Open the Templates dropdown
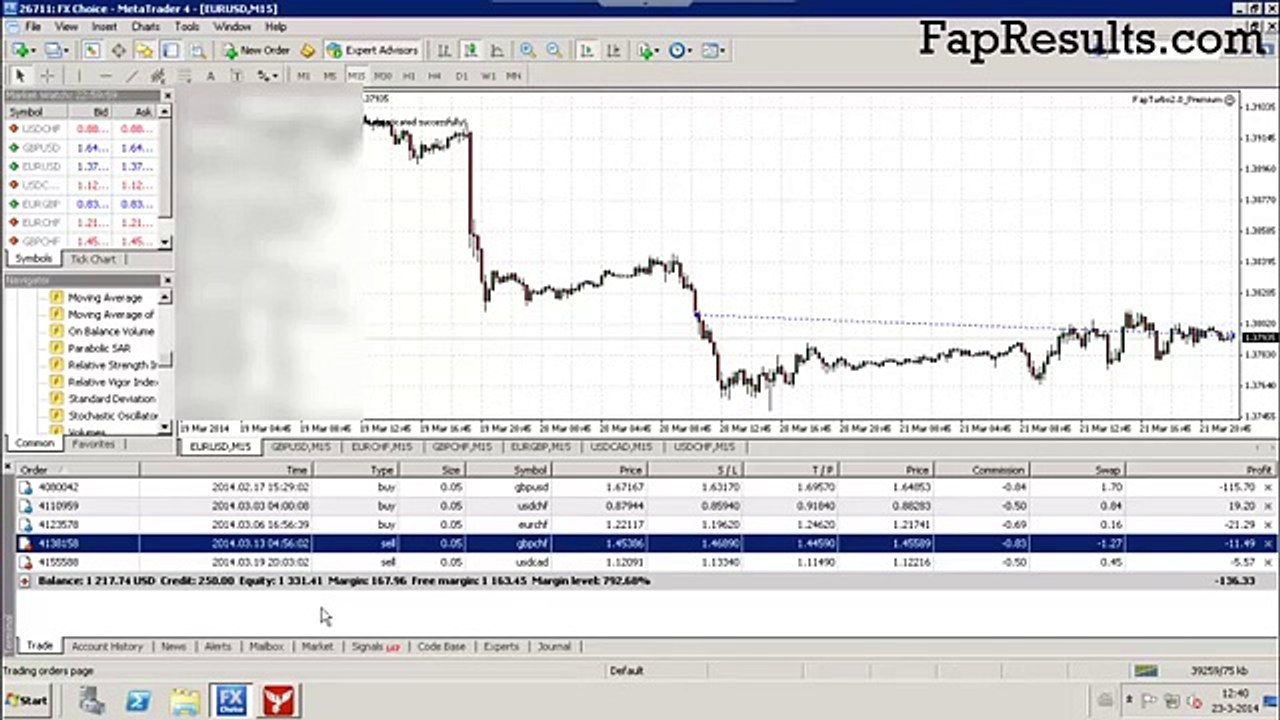Image resolution: width=1280 pixels, height=720 pixels. (x=713, y=50)
